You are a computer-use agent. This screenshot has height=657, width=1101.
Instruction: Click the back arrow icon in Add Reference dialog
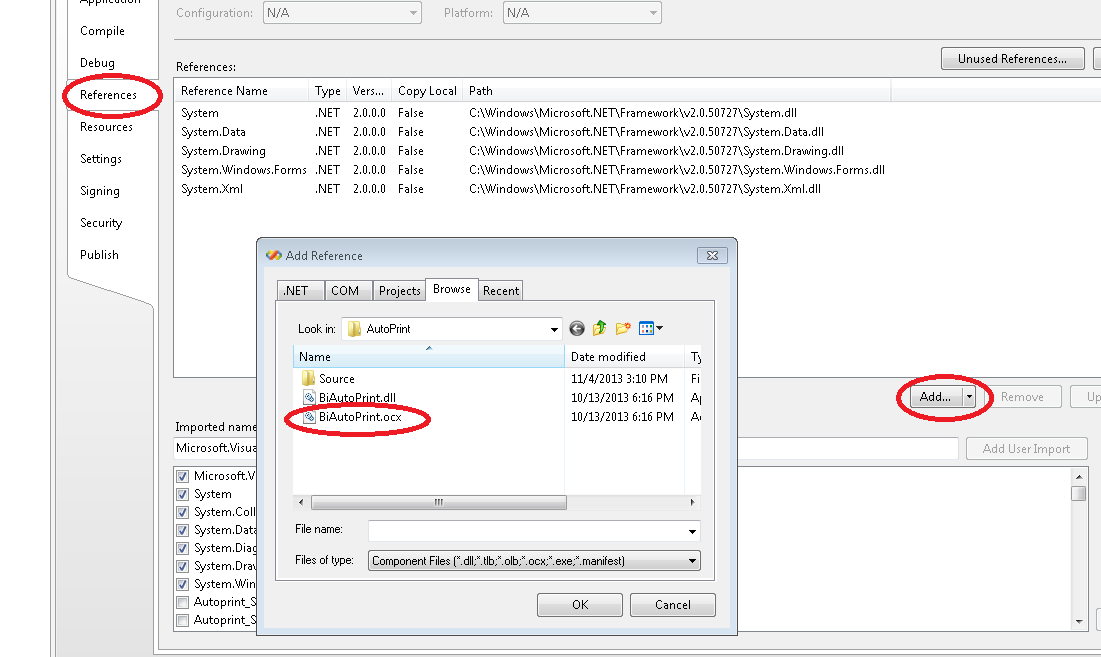[576, 328]
